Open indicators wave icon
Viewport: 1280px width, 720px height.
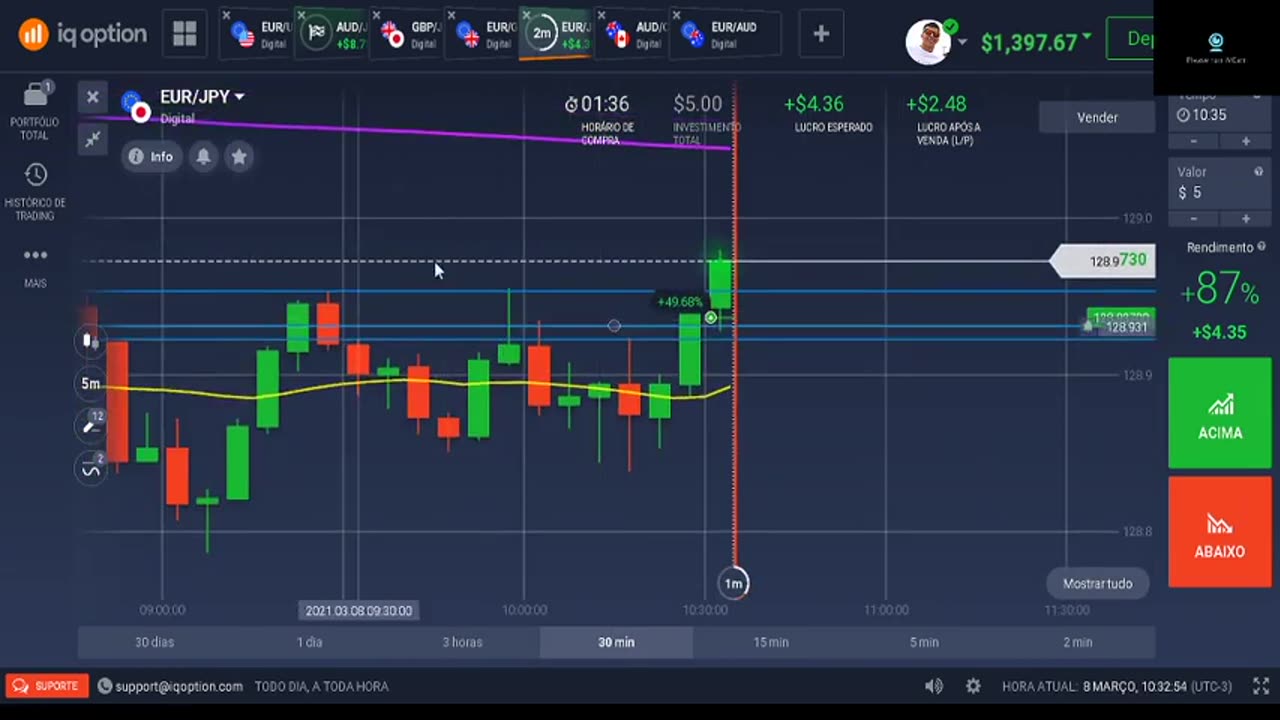pyautogui.click(x=91, y=468)
